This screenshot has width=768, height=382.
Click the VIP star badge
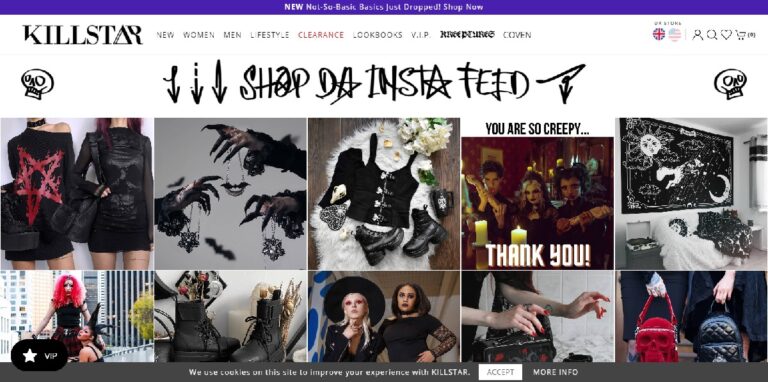pyautogui.click(x=39, y=356)
